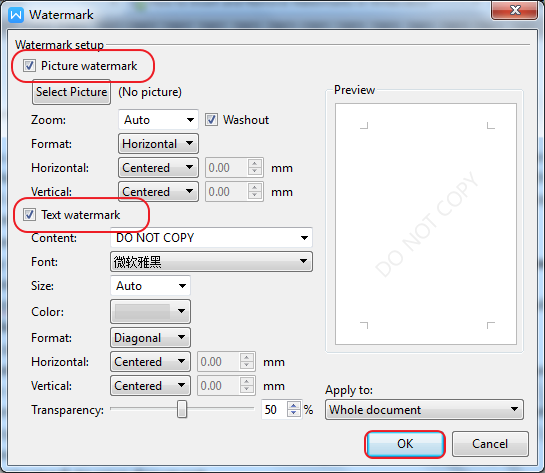Toggle the Text watermark checkbox
The height and width of the screenshot is (473, 545).
point(29,214)
